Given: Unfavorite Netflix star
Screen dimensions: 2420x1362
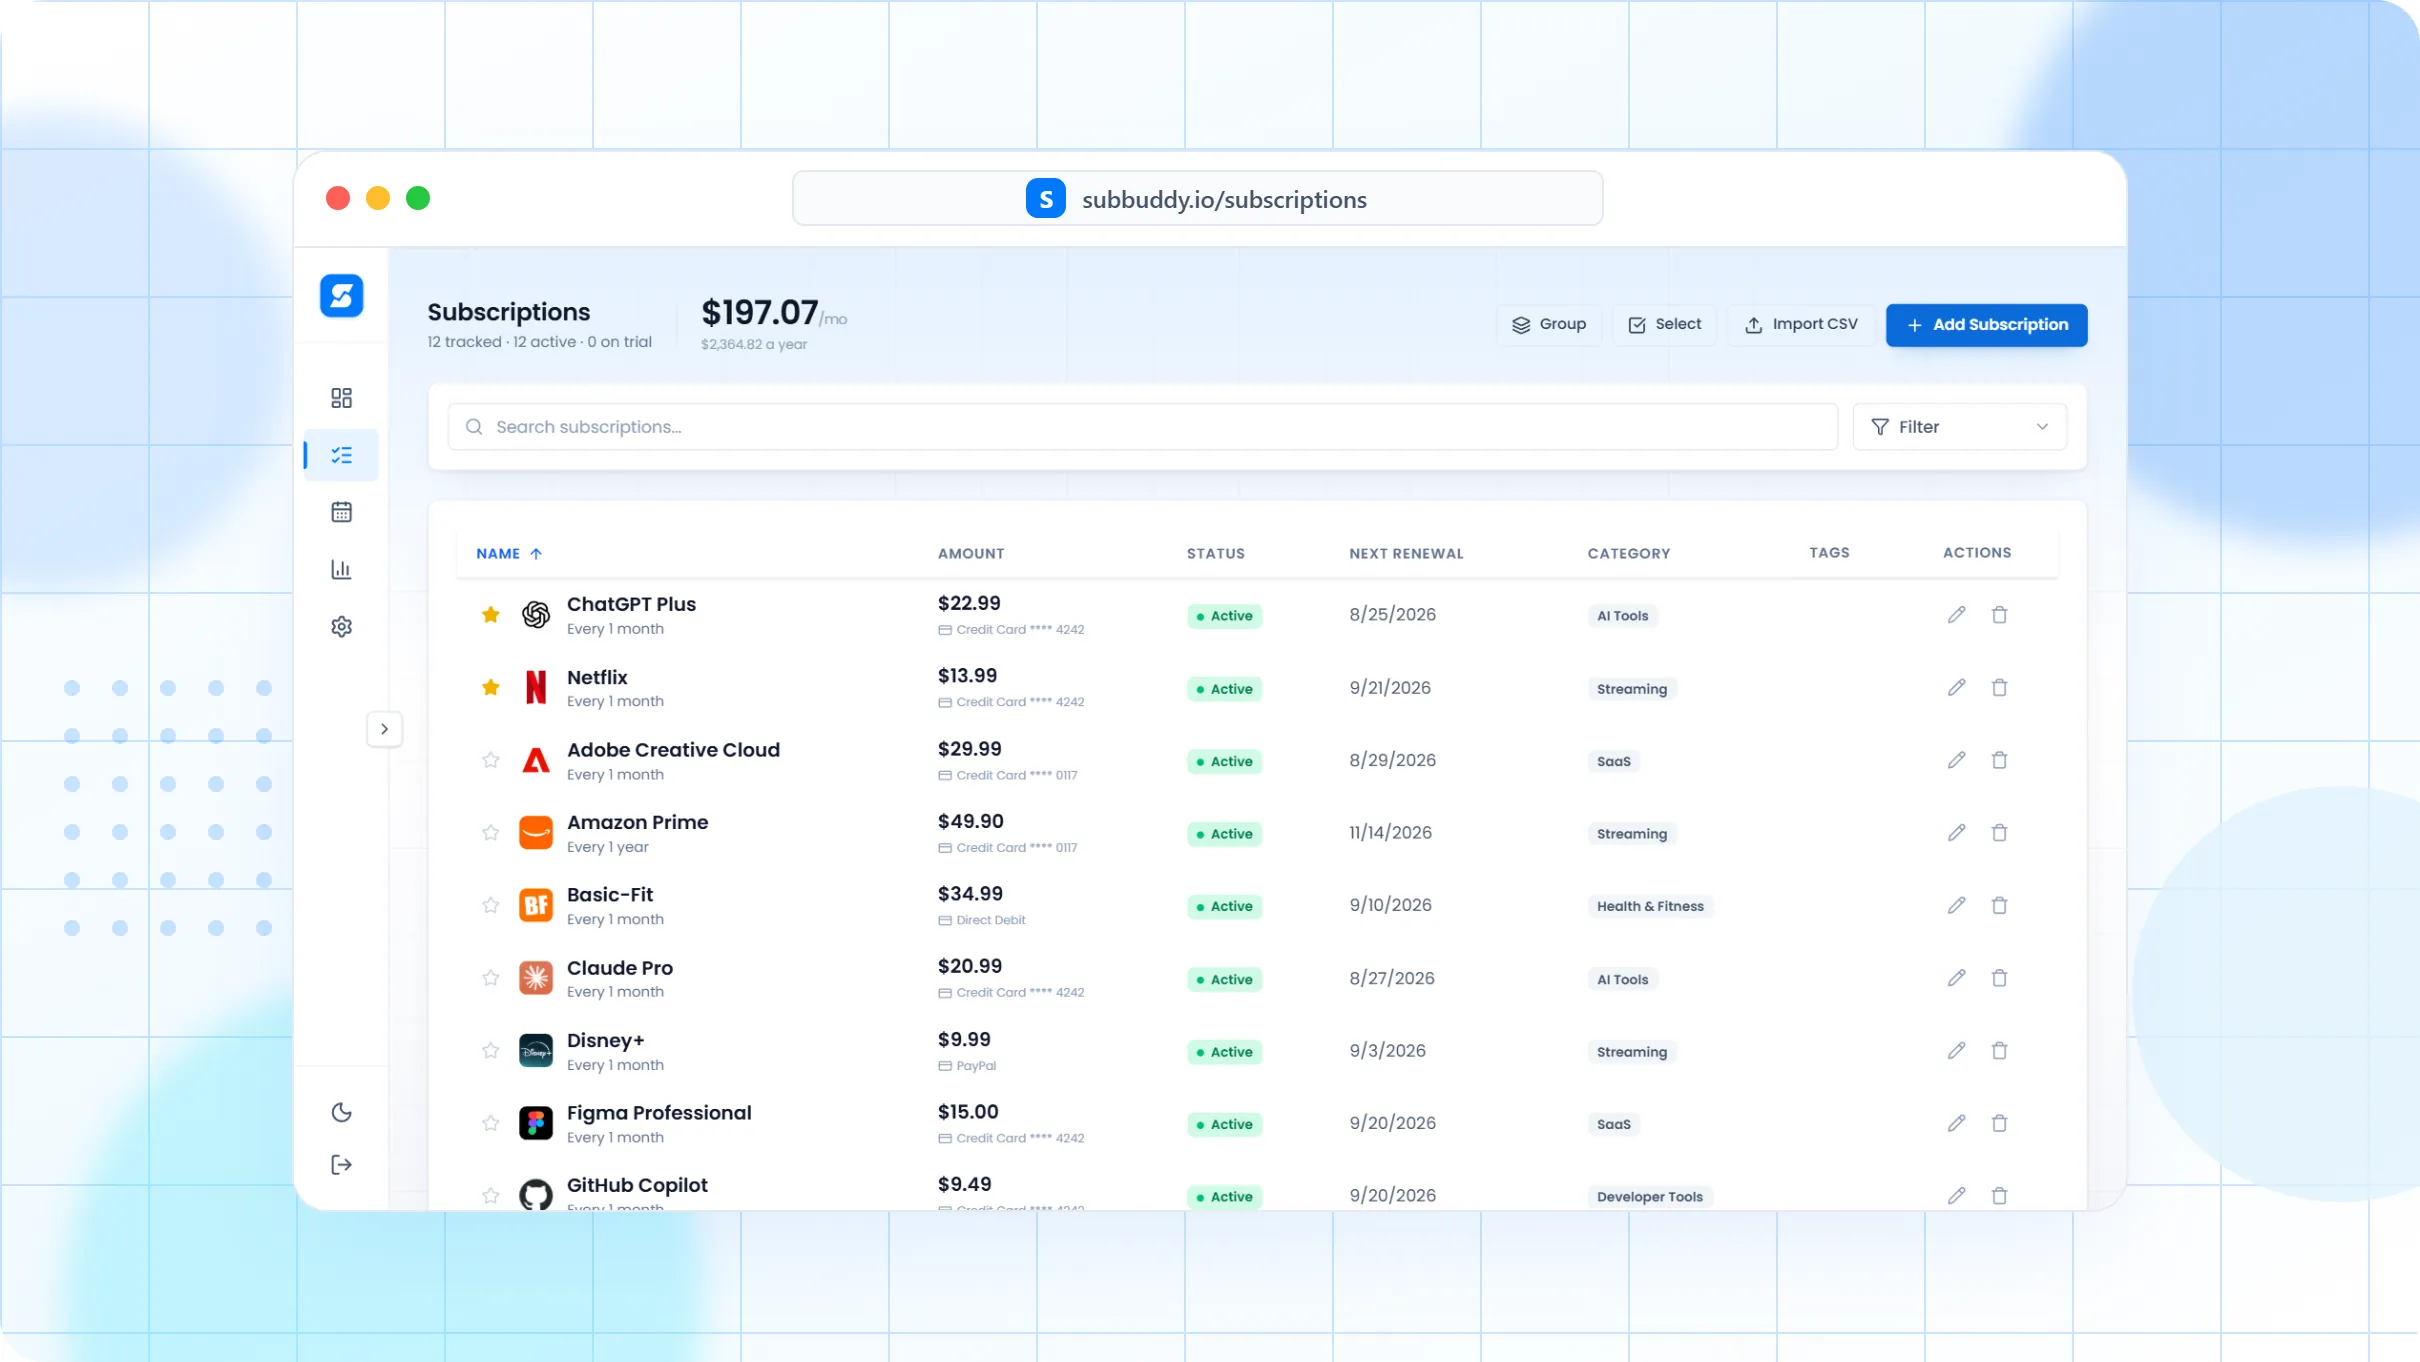Looking at the screenshot, I should pos(490,688).
